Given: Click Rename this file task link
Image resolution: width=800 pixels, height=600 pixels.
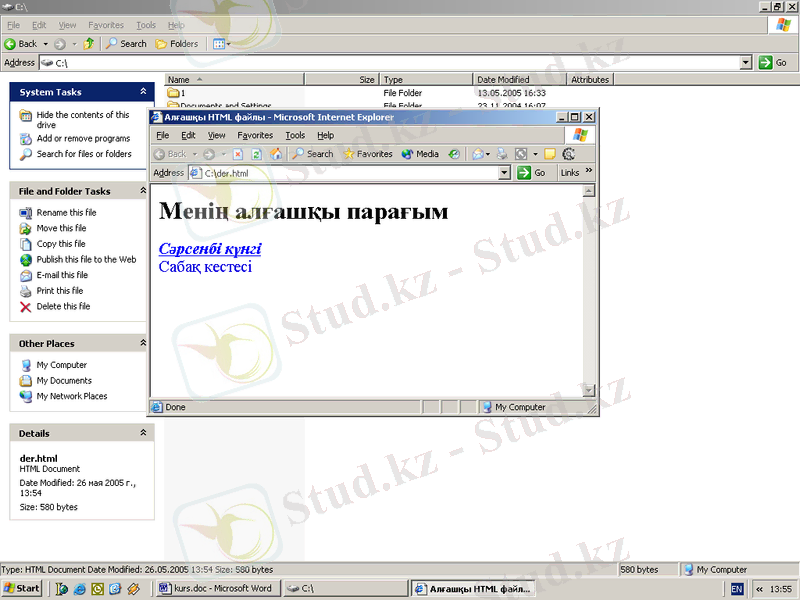Looking at the screenshot, I should (x=66, y=213).
